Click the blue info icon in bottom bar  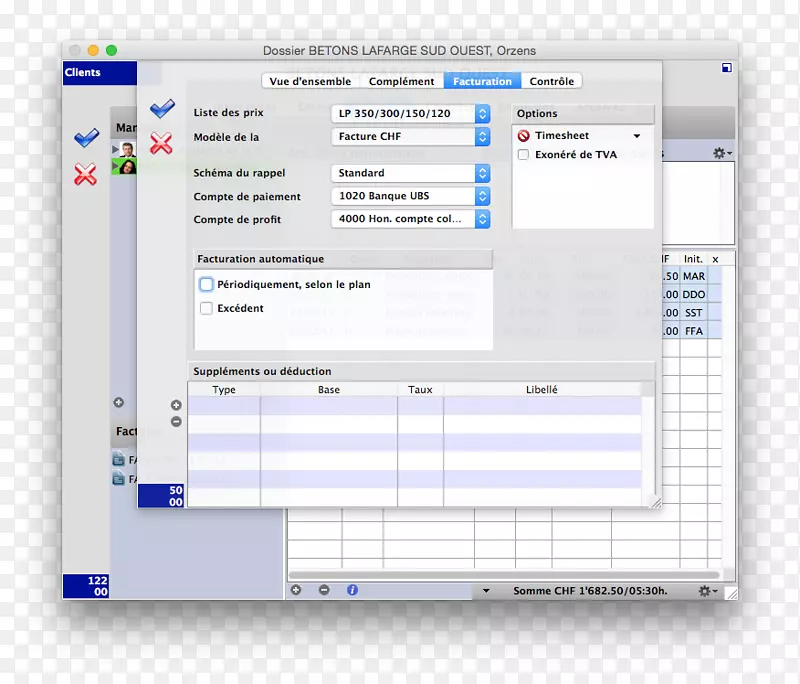[352, 590]
